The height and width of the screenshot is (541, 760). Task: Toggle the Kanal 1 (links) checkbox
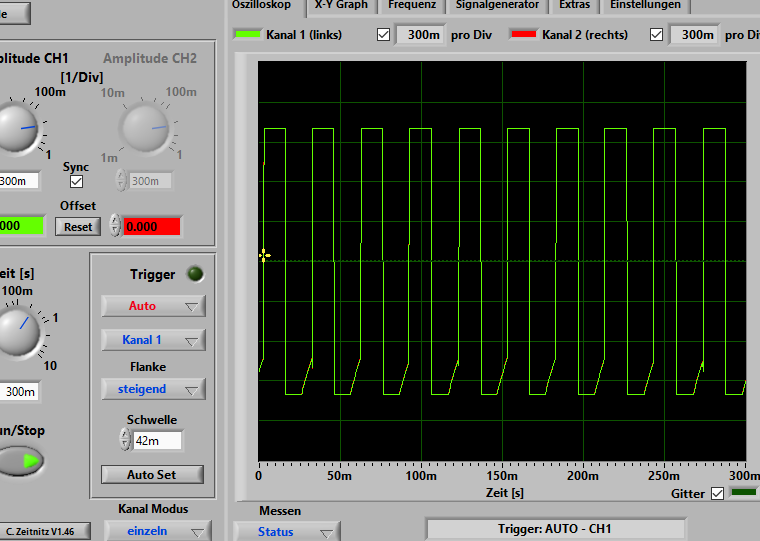tap(384, 35)
